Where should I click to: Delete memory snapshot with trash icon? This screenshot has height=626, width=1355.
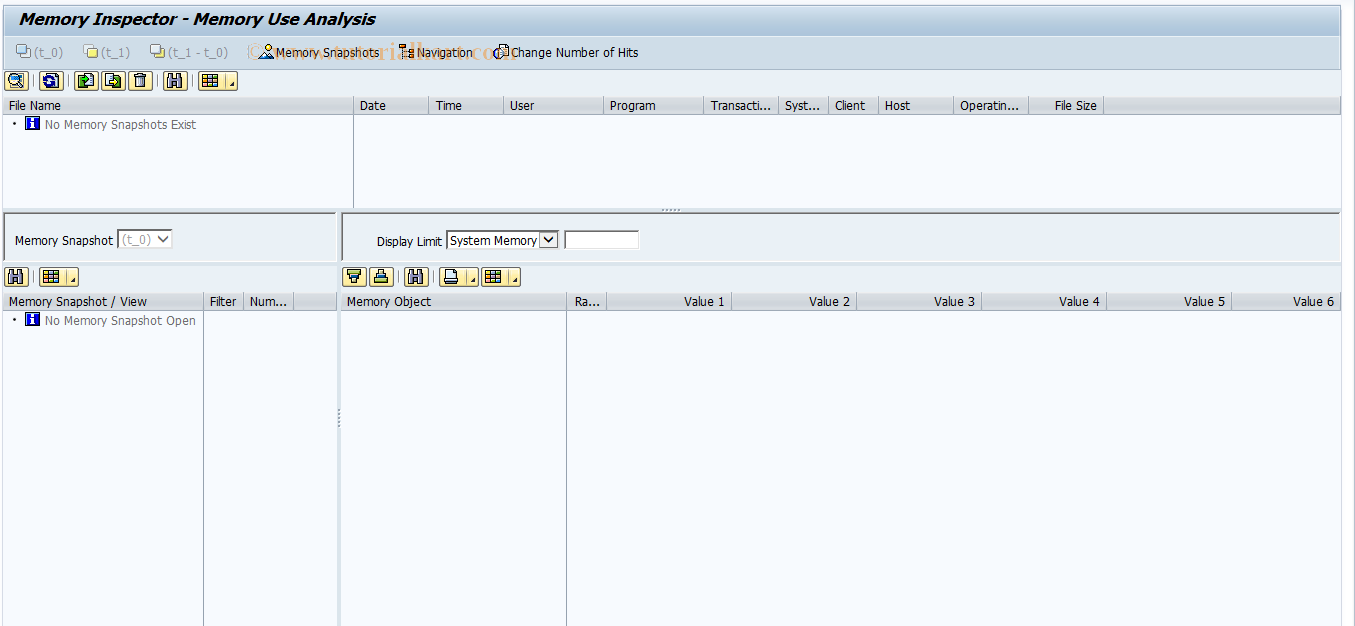(140, 81)
